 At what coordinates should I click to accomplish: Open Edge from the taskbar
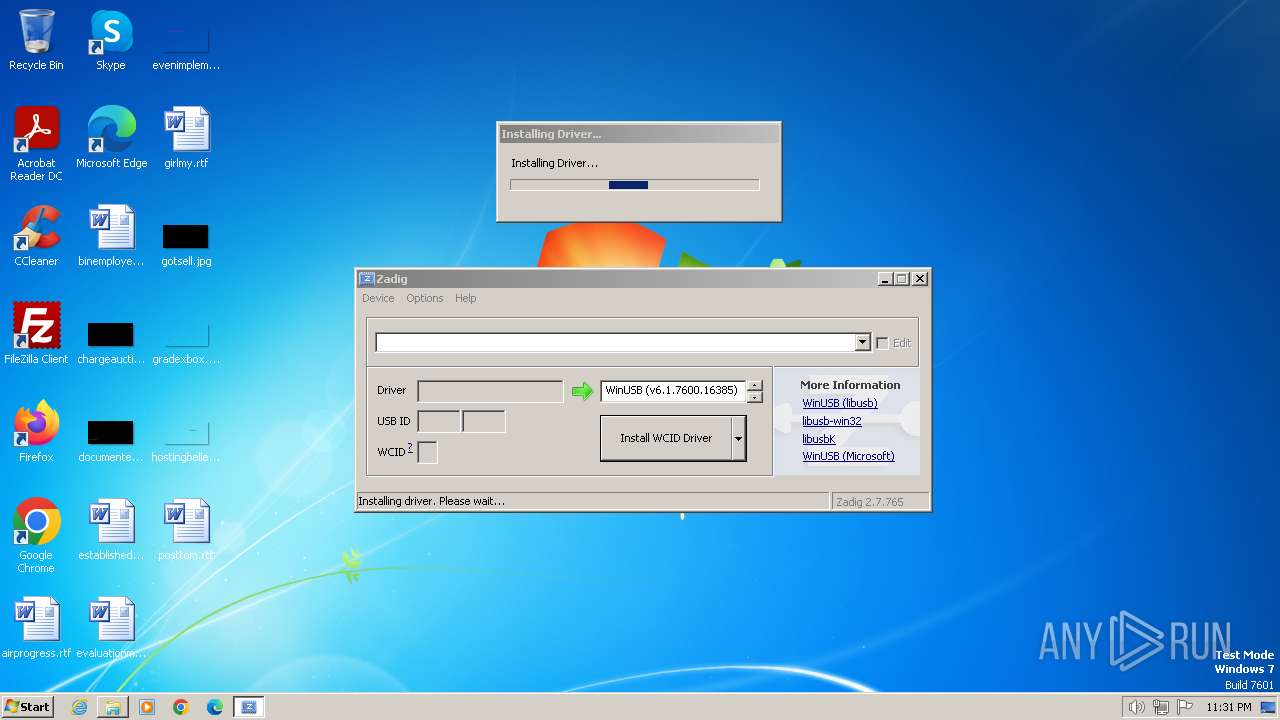pyautogui.click(x=215, y=707)
